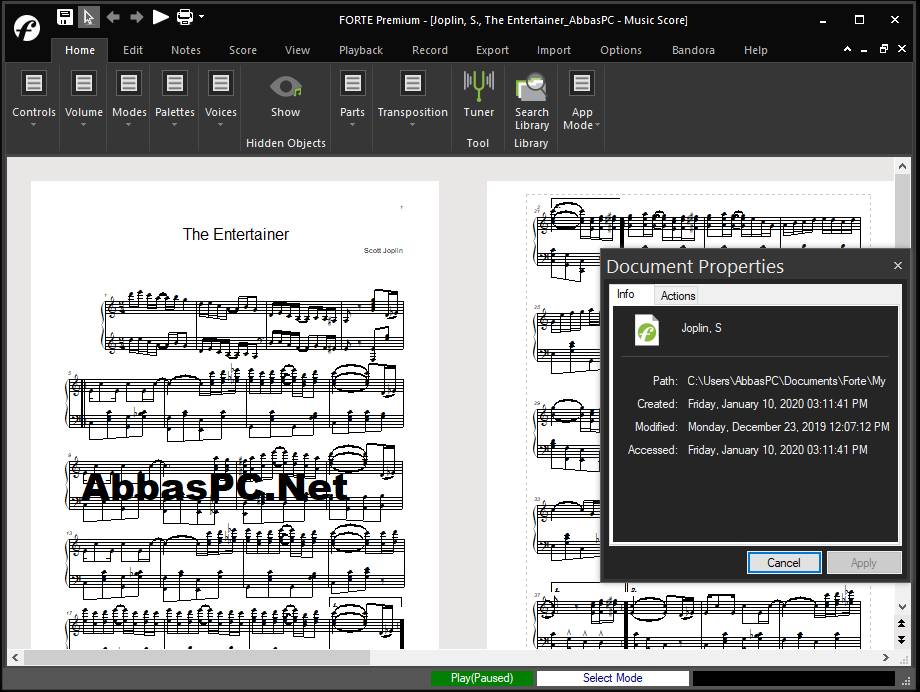The image size is (920, 692).
Task: Open the quick access toolbar dropdown arrow
Action: click(x=201, y=16)
